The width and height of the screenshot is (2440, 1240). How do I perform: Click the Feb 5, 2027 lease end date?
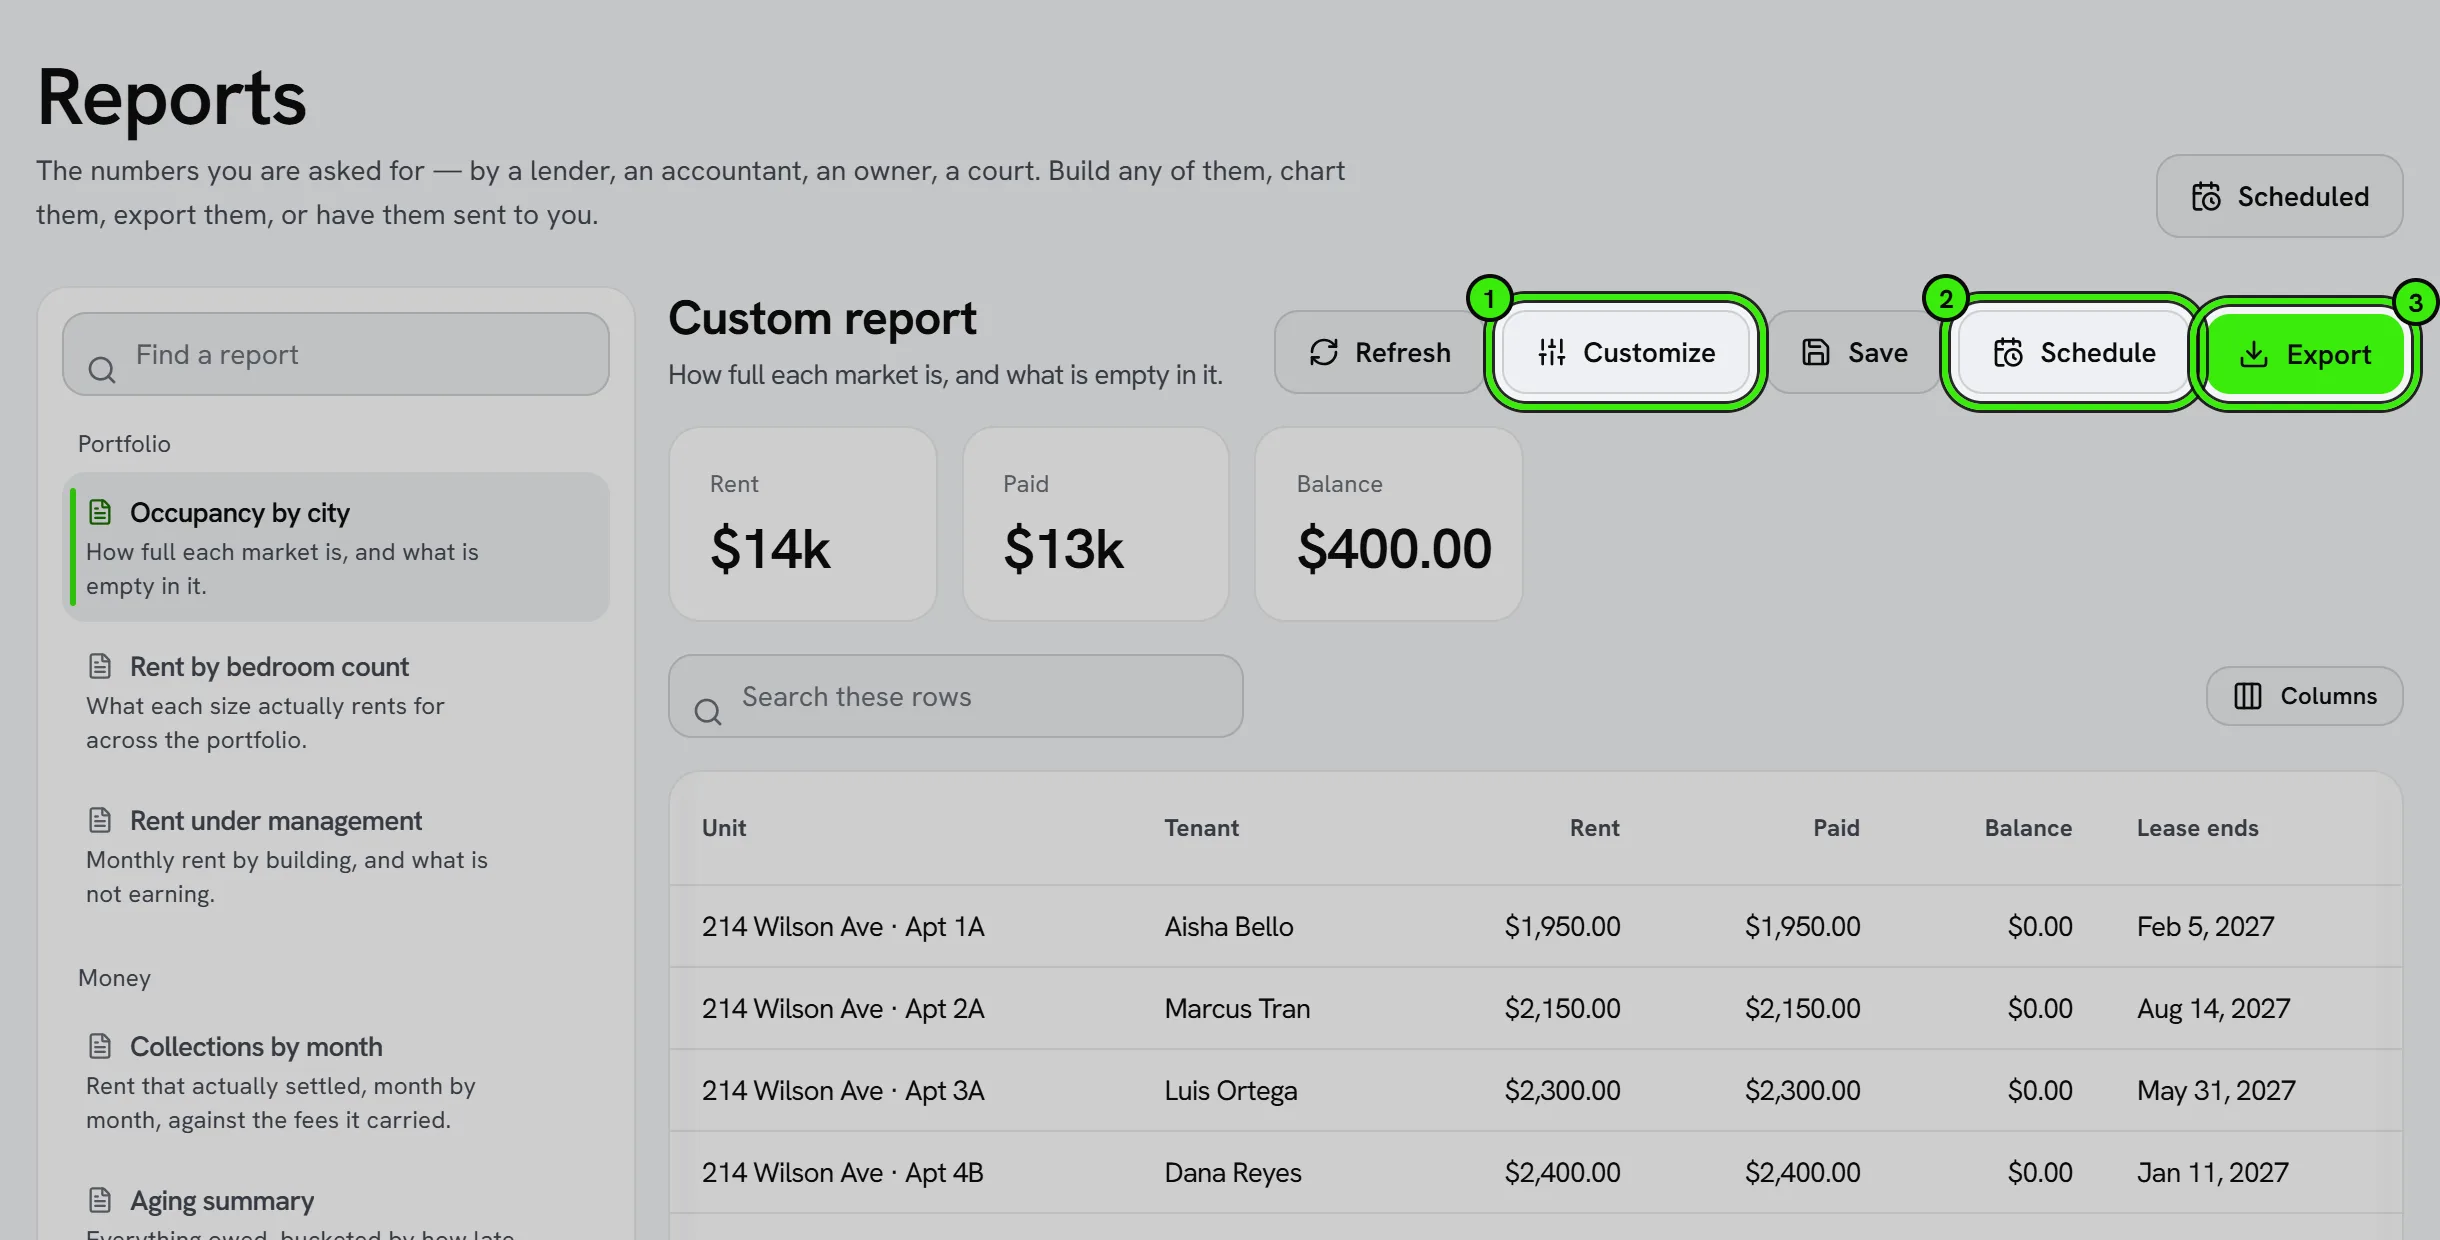pyautogui.click(x=2205, y=927)
